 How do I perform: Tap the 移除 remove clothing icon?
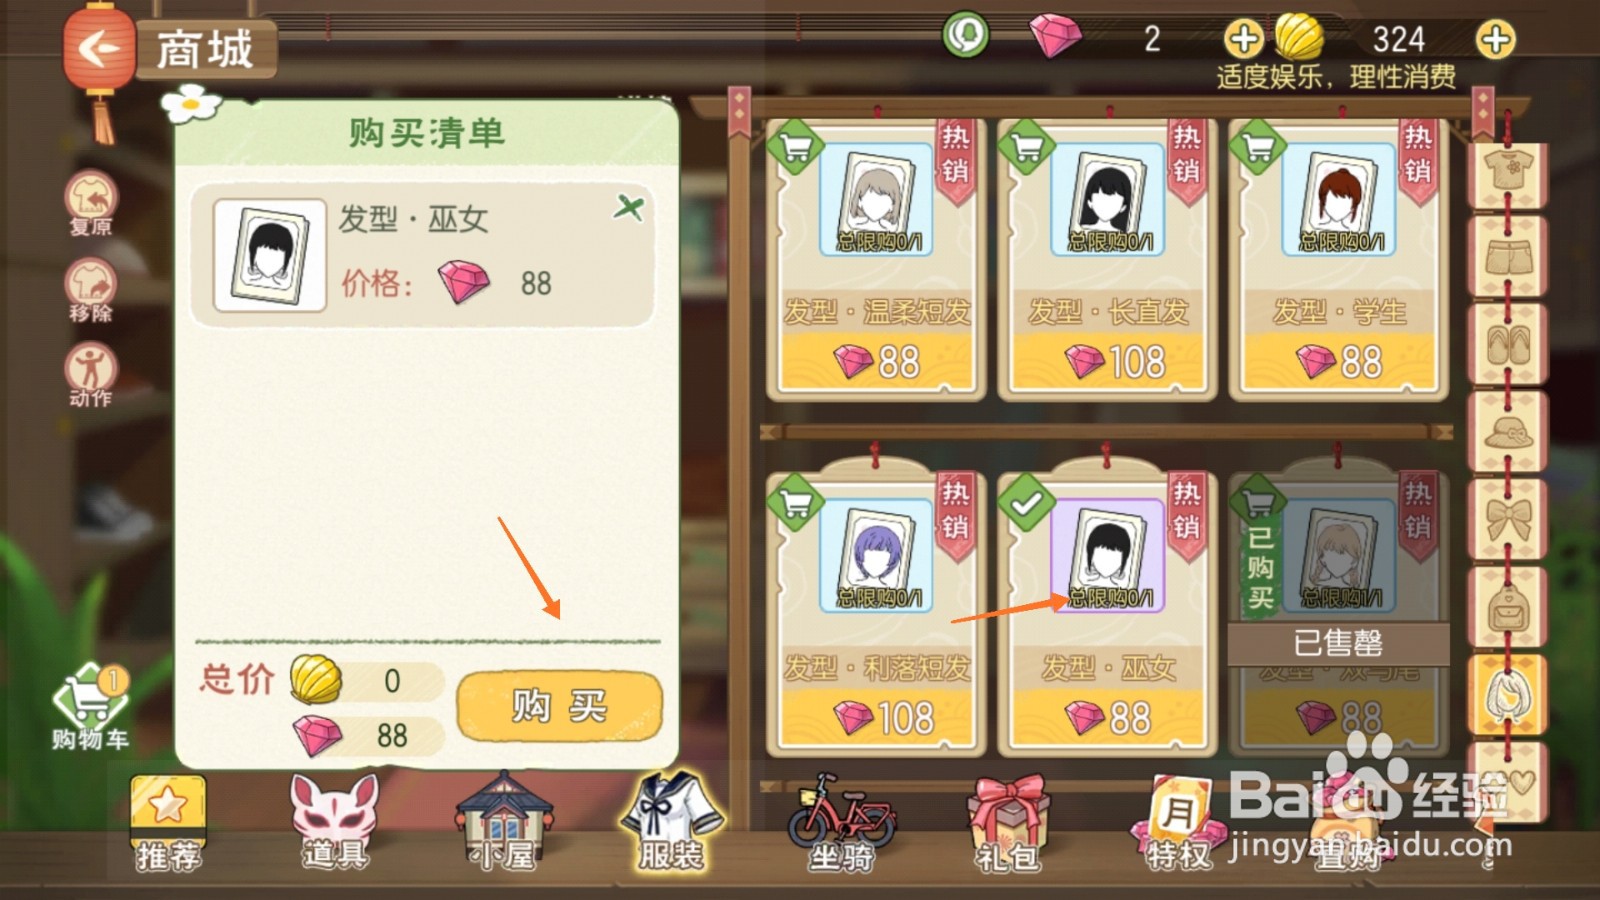click(91, 291)
